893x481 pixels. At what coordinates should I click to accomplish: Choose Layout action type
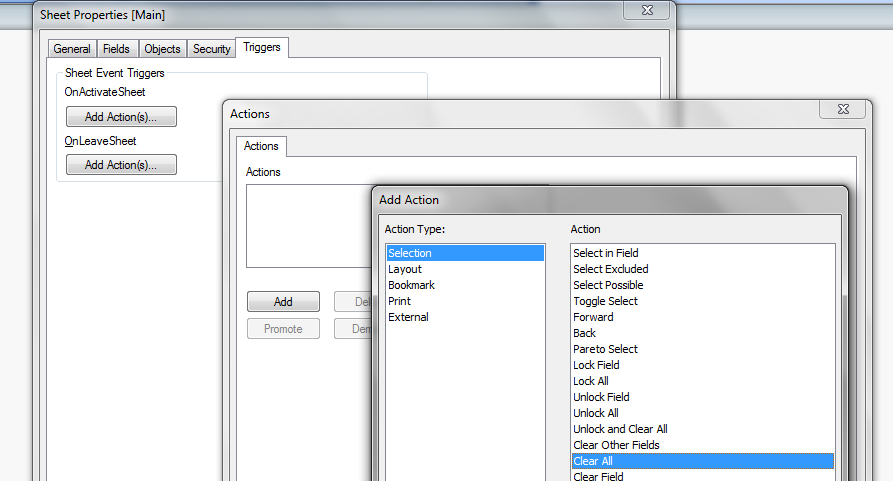coord(465,269)
